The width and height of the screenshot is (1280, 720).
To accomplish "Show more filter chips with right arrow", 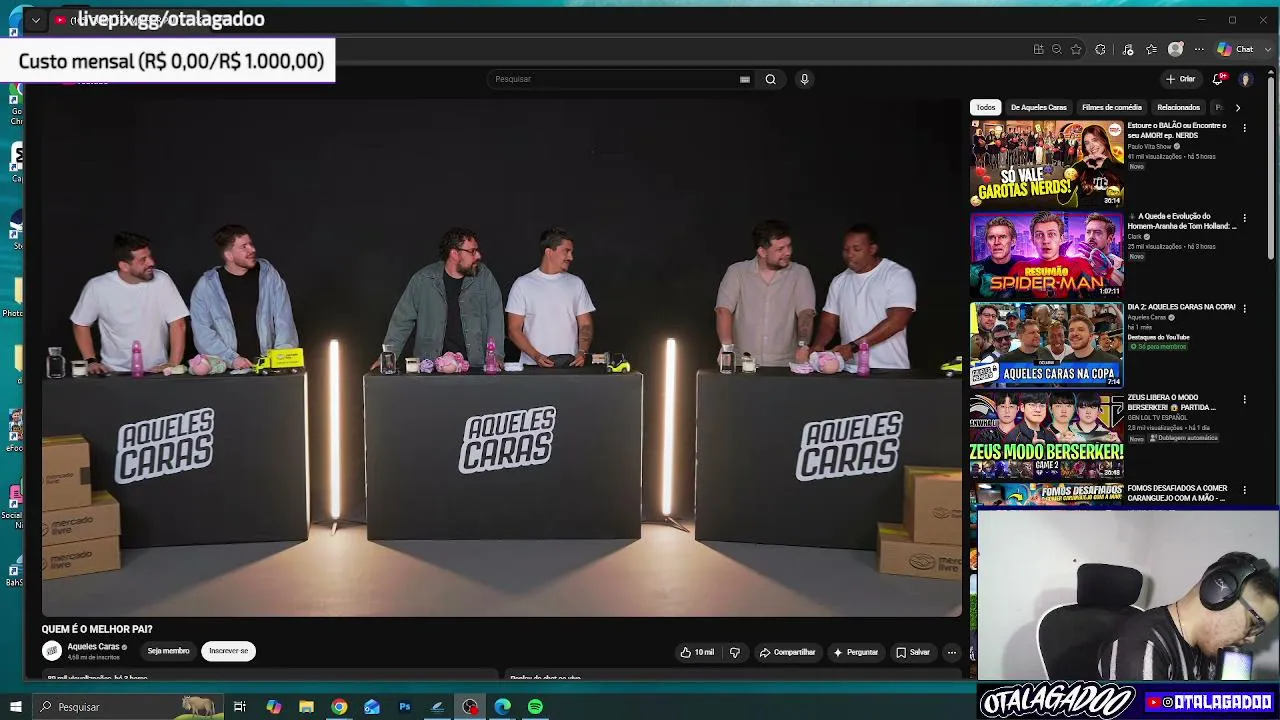I will tap(1237, 107).
